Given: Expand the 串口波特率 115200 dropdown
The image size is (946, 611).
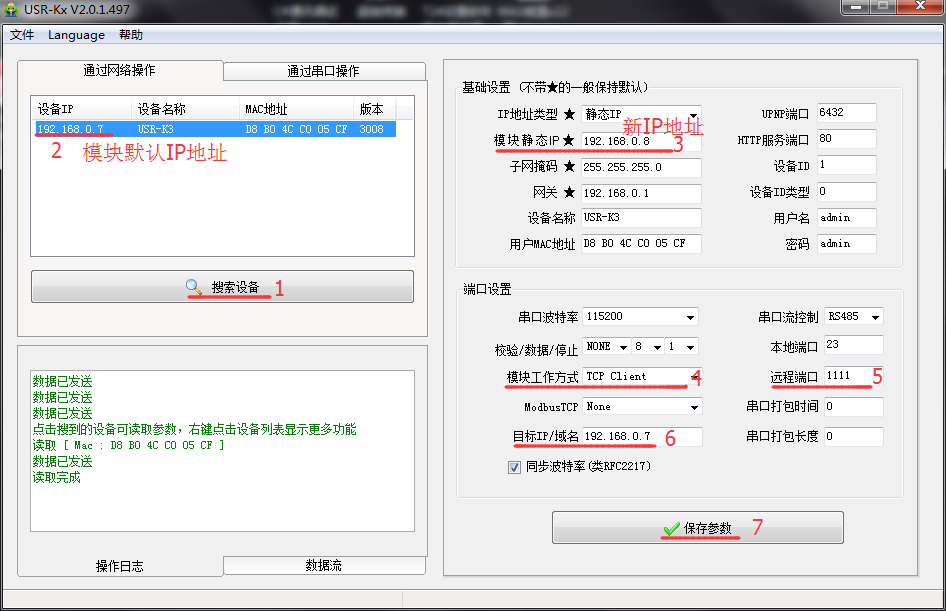Looking at the screenshot, I should pyautogui.click(x=640, y=317).
